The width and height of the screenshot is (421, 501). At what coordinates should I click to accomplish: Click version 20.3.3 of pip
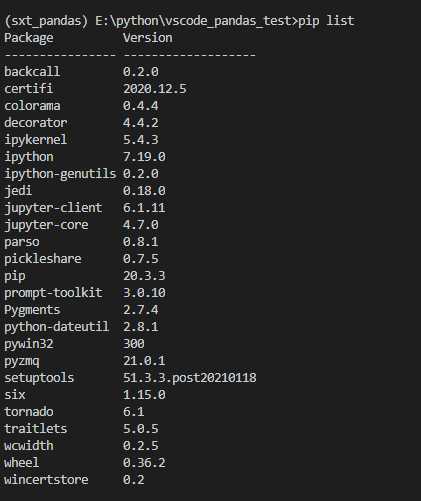coord(144,276)
